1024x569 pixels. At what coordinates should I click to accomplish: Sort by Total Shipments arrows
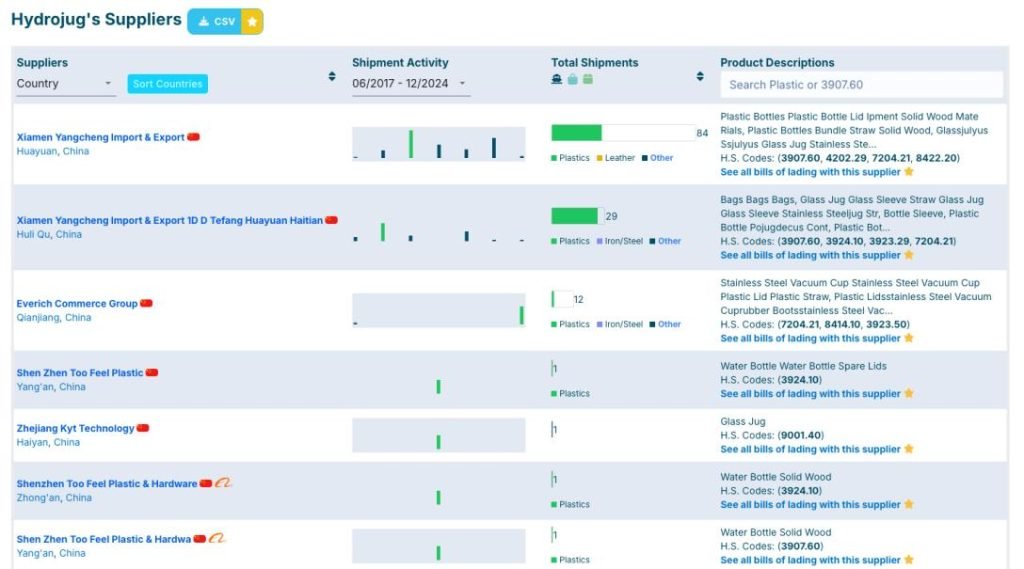click(700, 76)
